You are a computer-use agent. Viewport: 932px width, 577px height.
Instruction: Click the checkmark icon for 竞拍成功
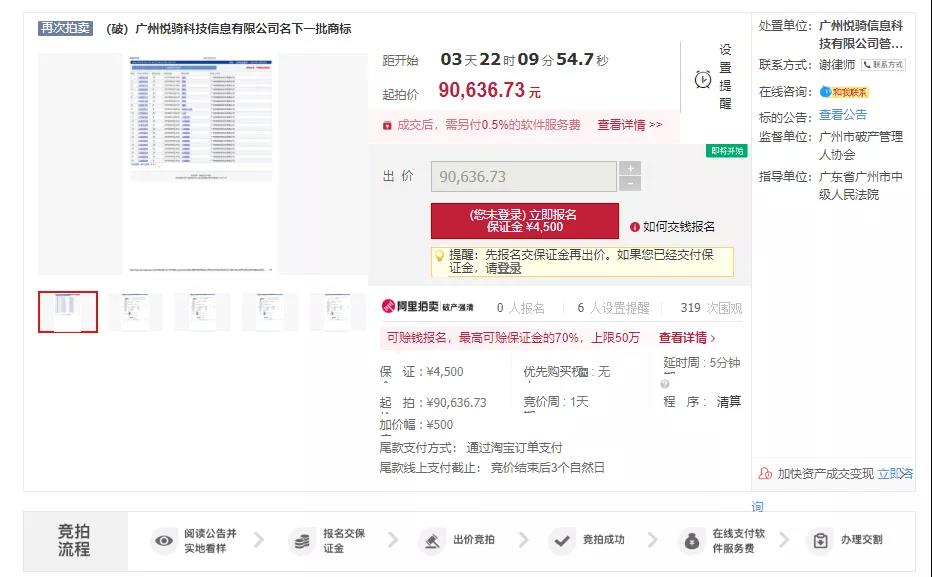point(562,541)
